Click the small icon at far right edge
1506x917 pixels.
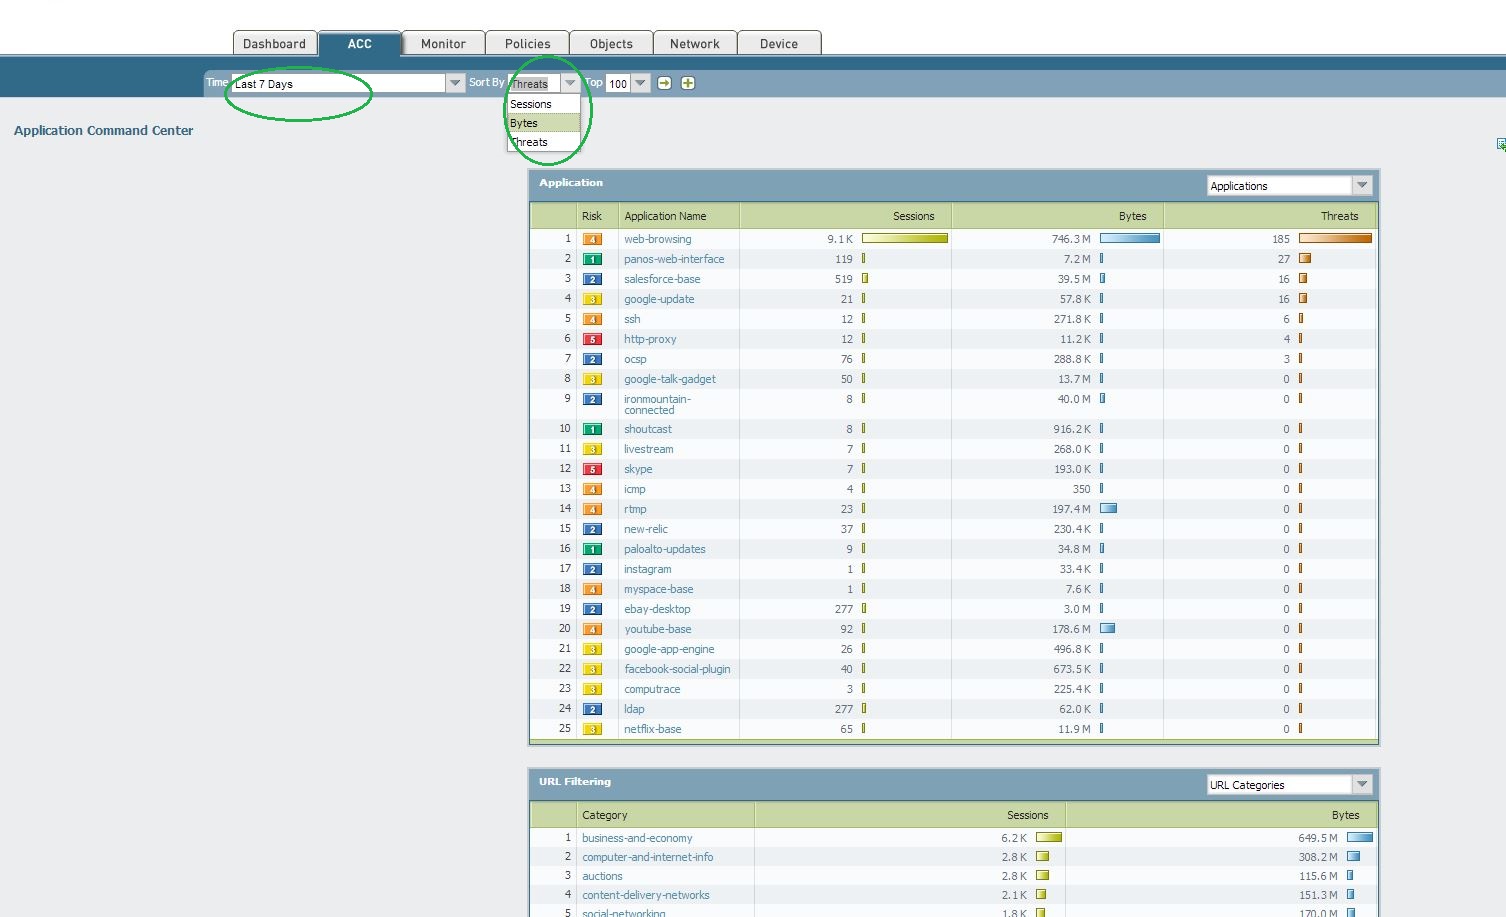point(1501,145)
